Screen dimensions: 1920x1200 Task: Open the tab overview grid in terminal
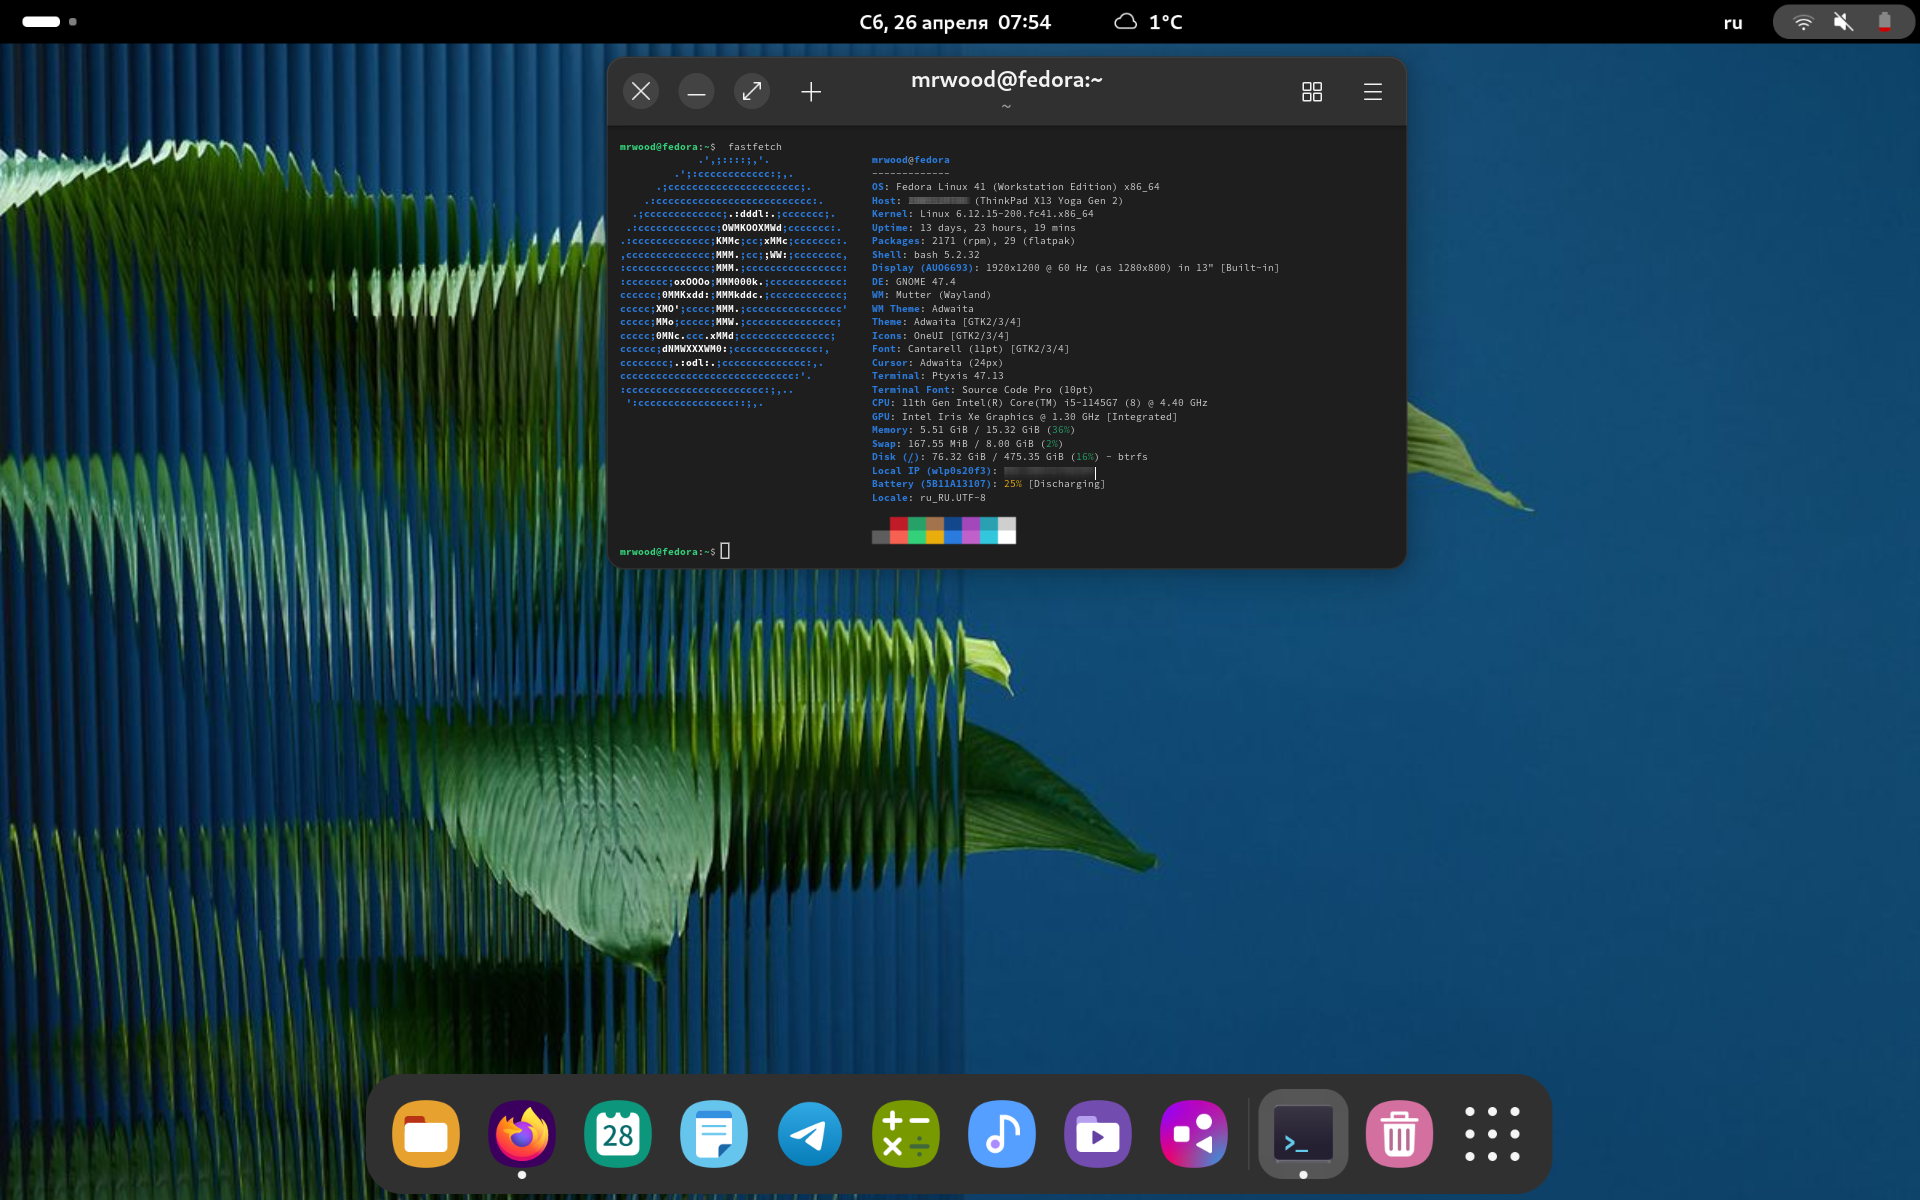[x=1312, y=92]
